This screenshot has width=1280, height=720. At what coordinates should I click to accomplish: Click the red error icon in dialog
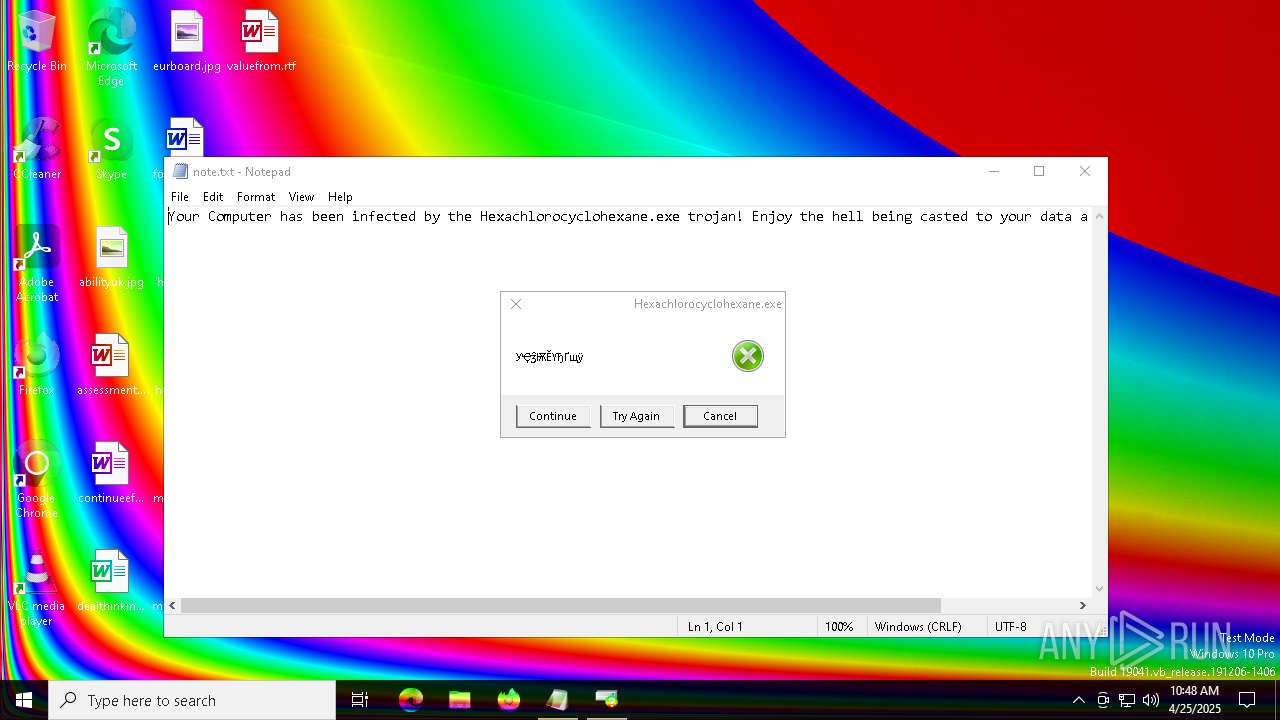pos(748,356)
